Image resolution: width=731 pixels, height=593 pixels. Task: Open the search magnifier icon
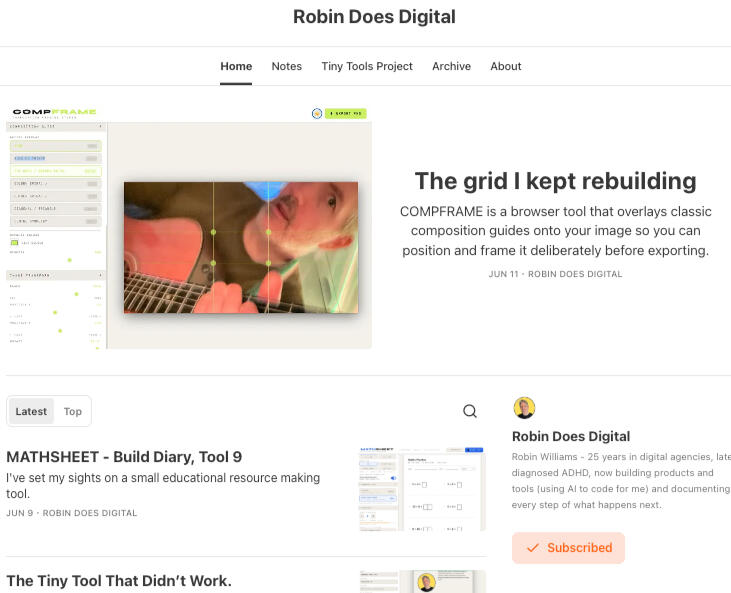469,411
